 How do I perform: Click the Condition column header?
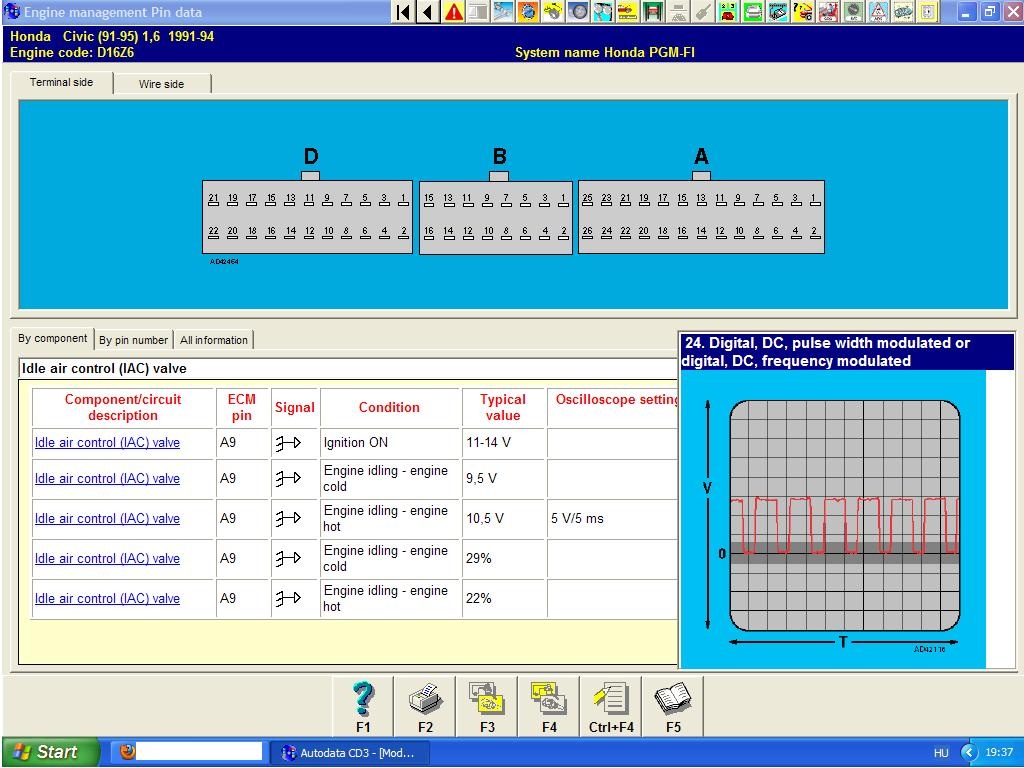pos(389,407)
